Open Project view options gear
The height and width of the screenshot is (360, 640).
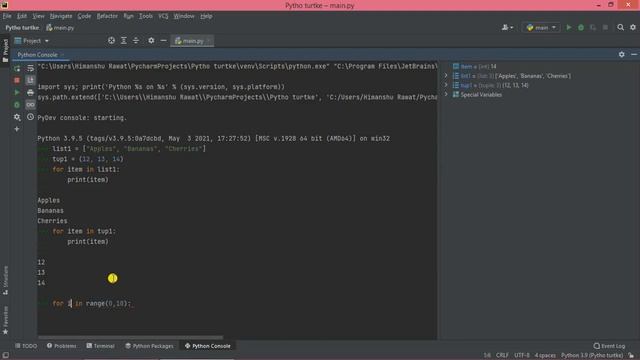pos(151,41)
